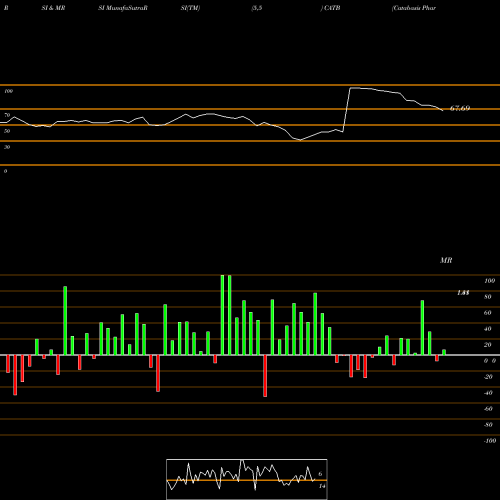The height and width of the screenshot is (500, 500).
Task: Click the 20 label on MR axis
Action: [488, 345]
